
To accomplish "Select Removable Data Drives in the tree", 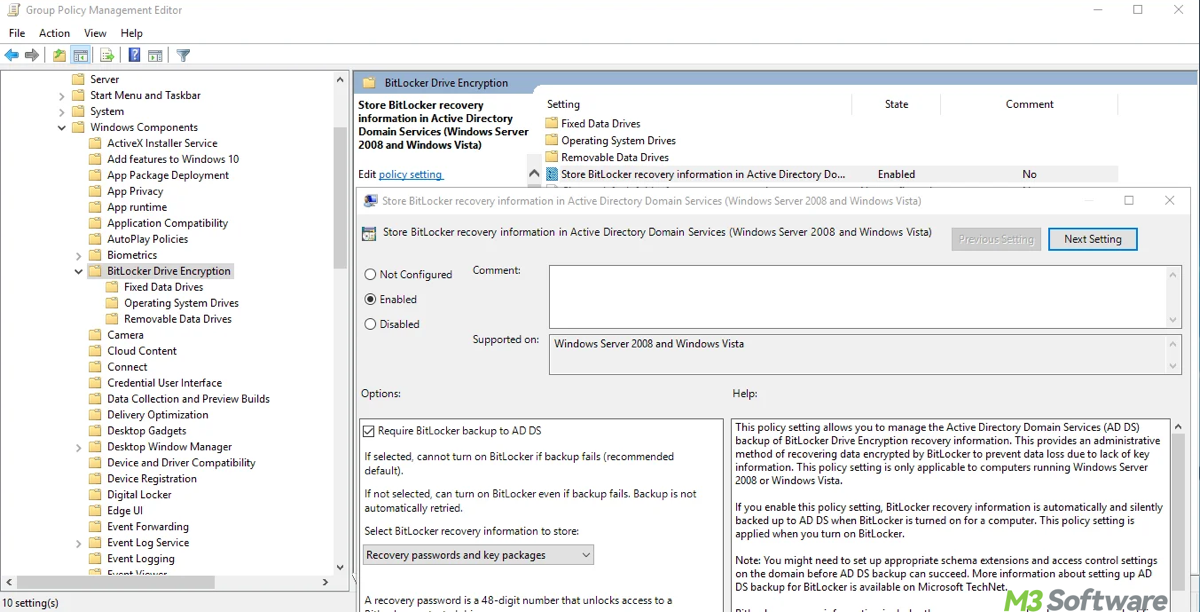I will point(177,319).
